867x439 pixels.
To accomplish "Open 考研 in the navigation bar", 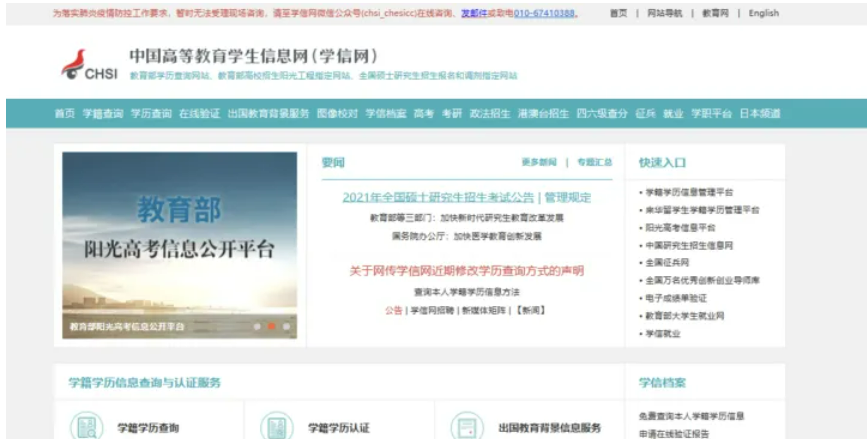I will [x=452, y=113].
